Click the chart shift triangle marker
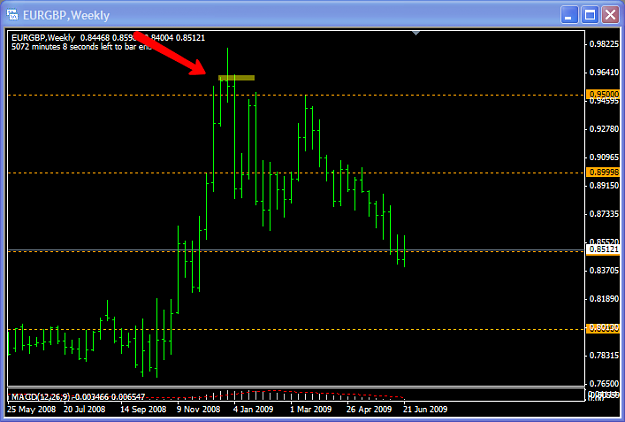This screenshot has width=625, height=422. 416,33
